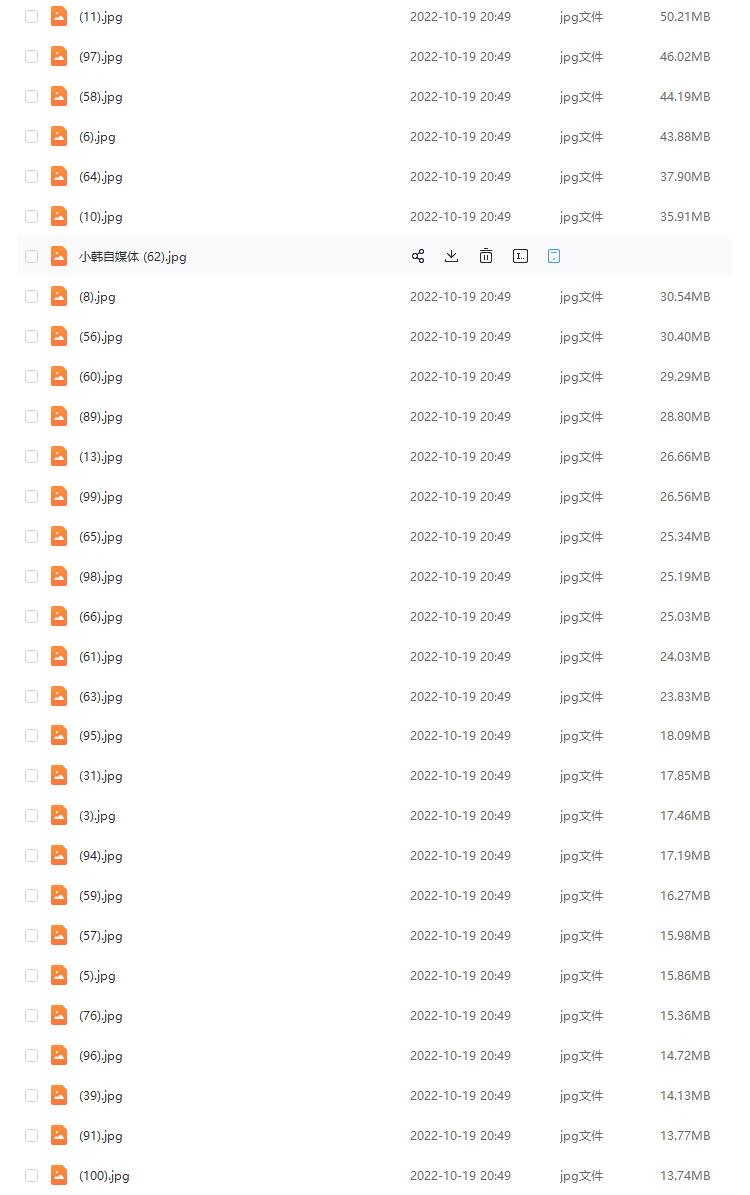This screenshot has width=750, height=1195.
Task: Check the box for (89).jpg
Action: (32, 417)
